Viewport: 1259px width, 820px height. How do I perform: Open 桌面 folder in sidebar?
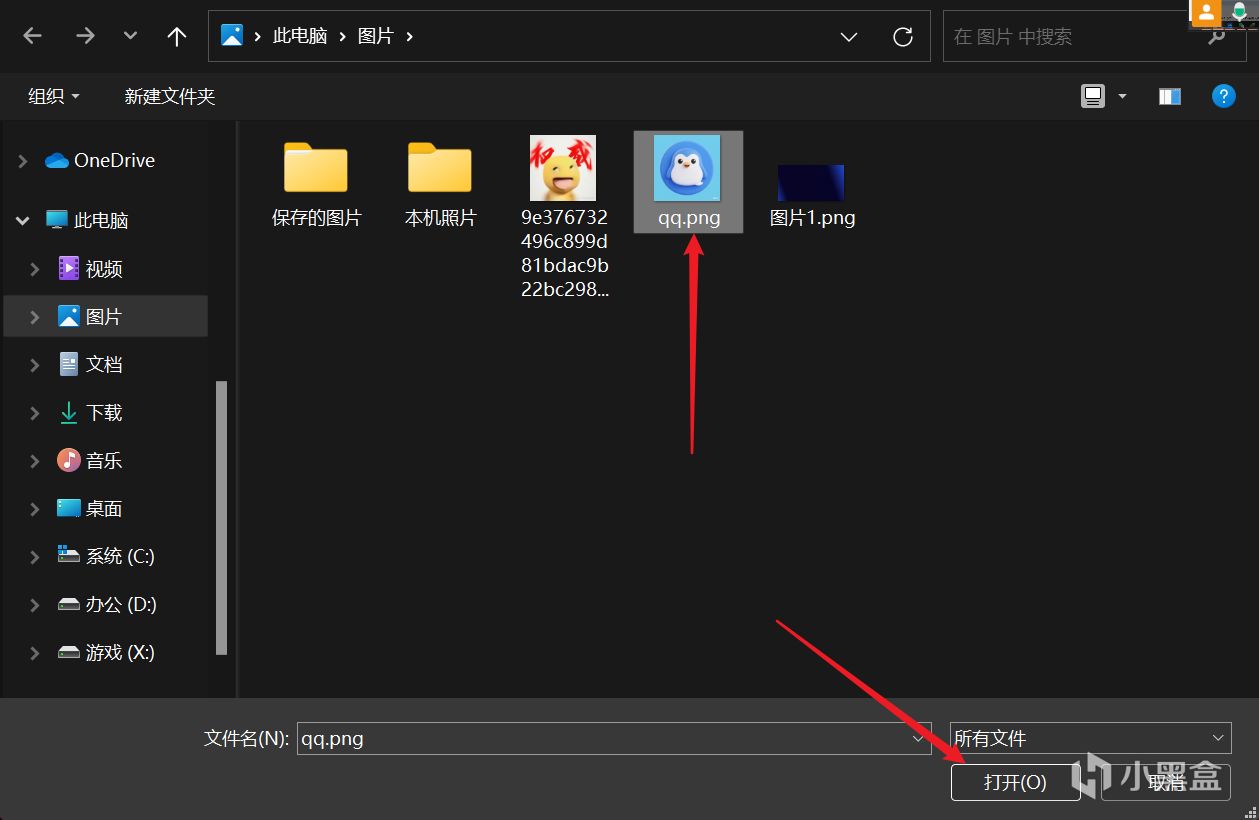click(90, 508)
